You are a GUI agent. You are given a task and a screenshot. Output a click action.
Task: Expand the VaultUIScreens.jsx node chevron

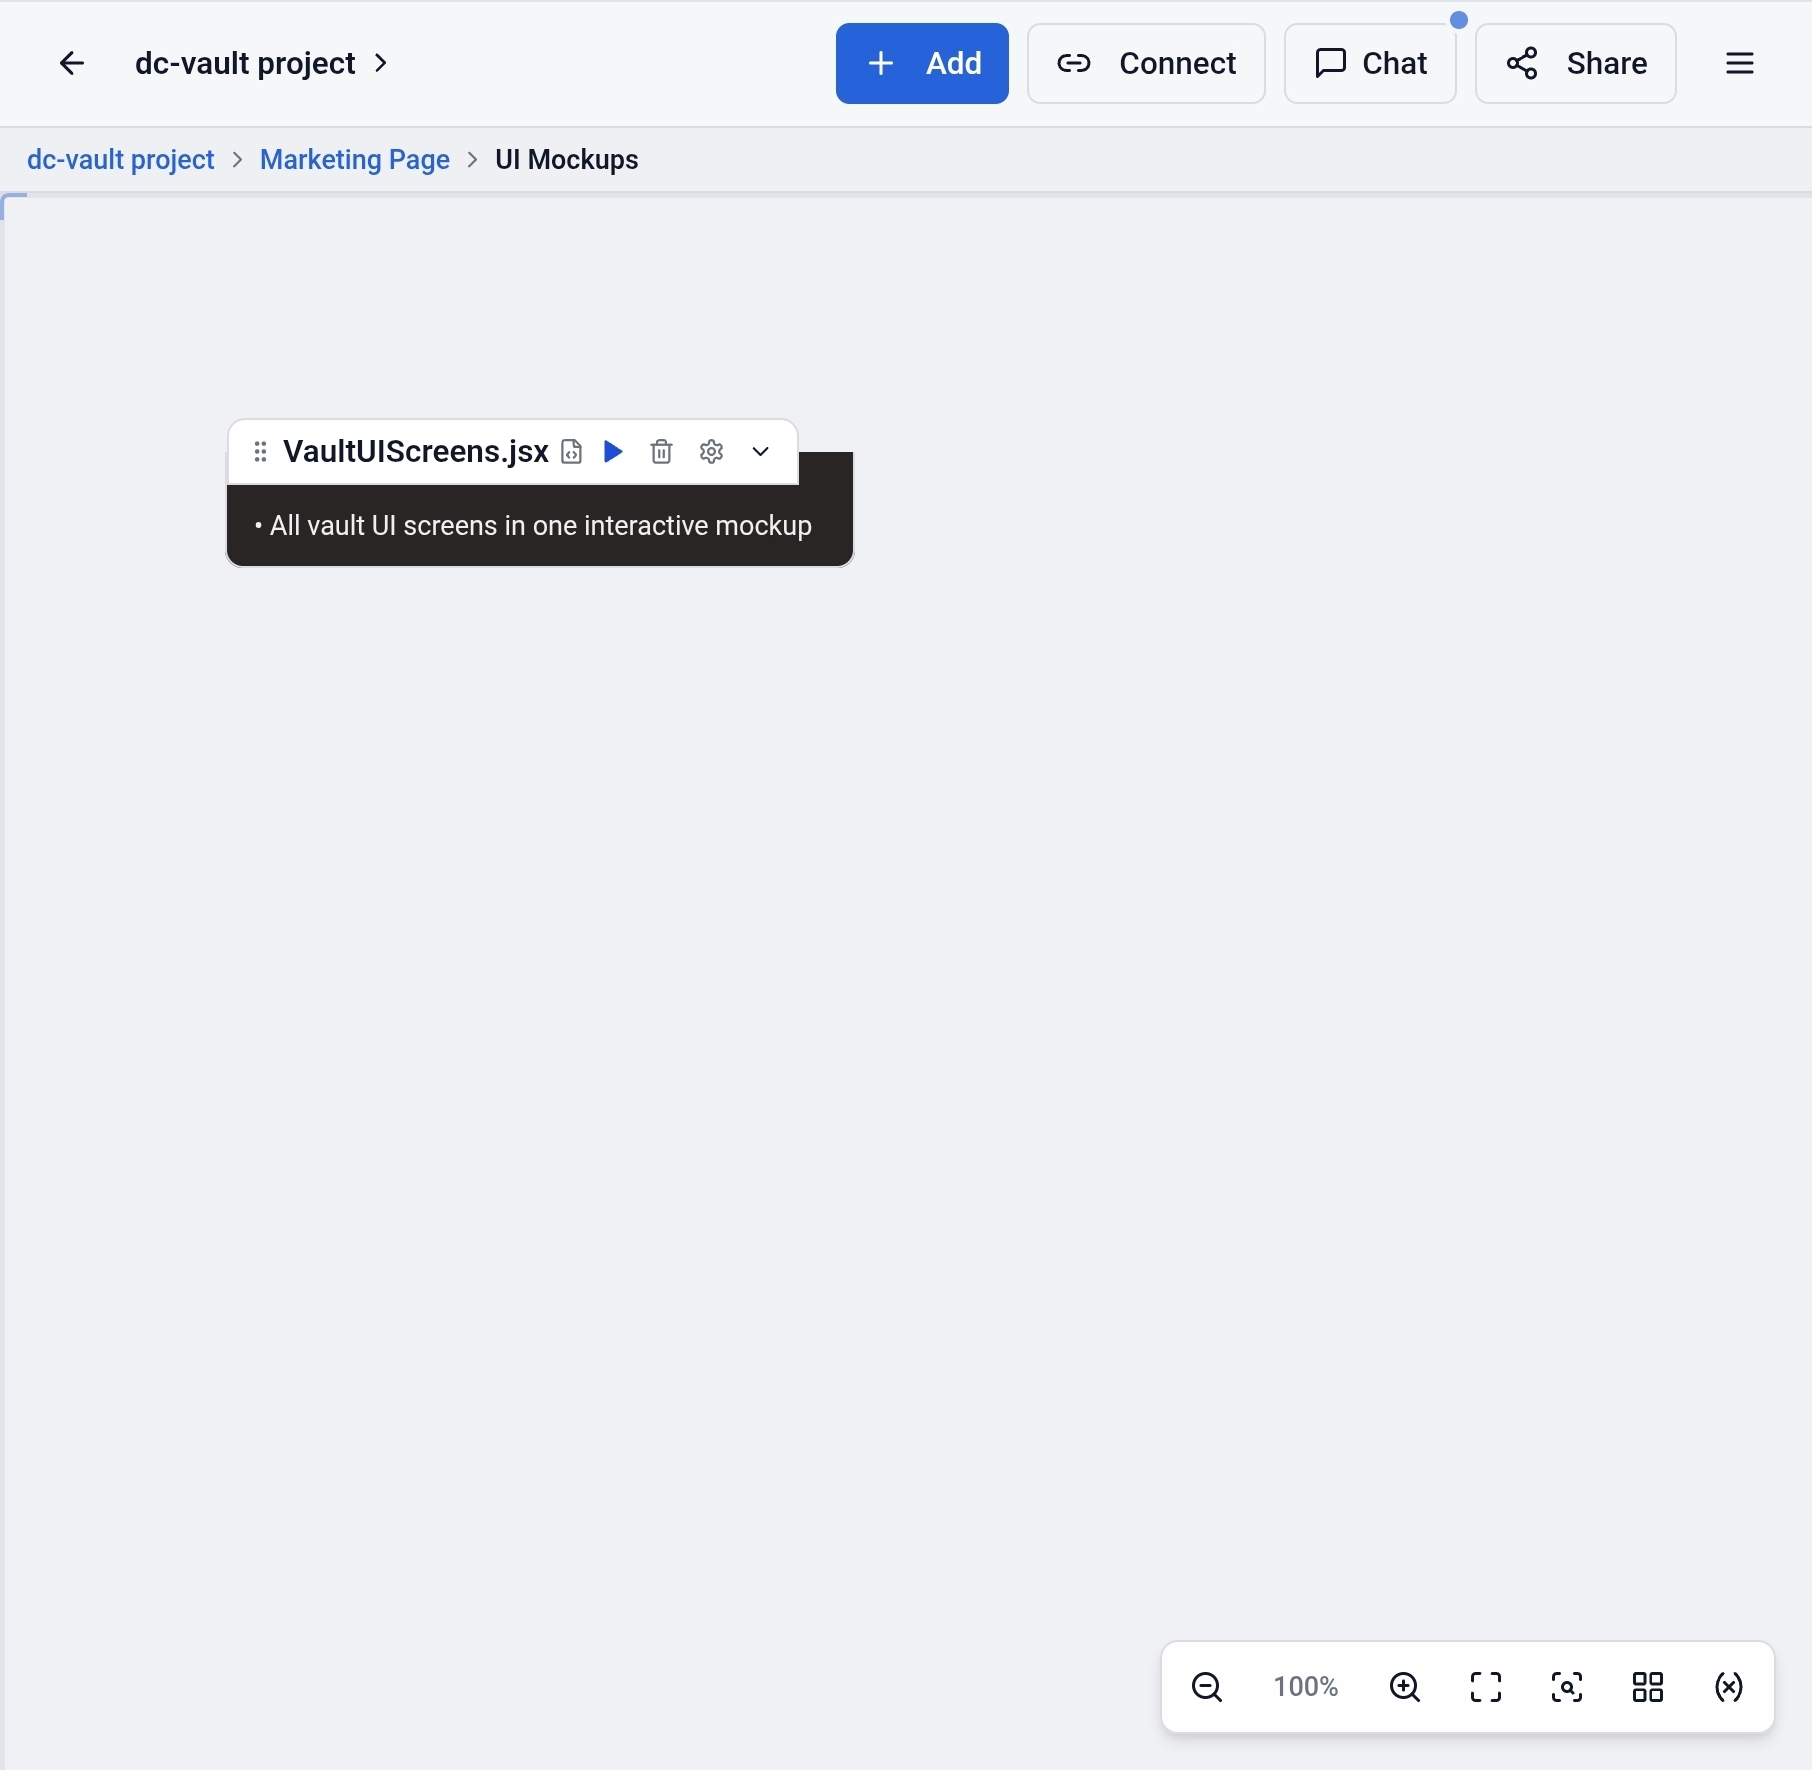tap(760, 452)
